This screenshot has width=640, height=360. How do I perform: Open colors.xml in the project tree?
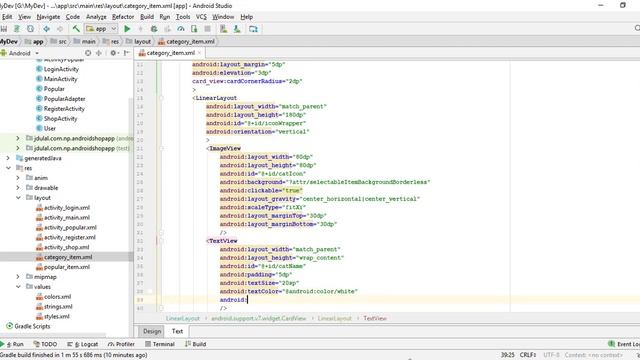point(53,297)
